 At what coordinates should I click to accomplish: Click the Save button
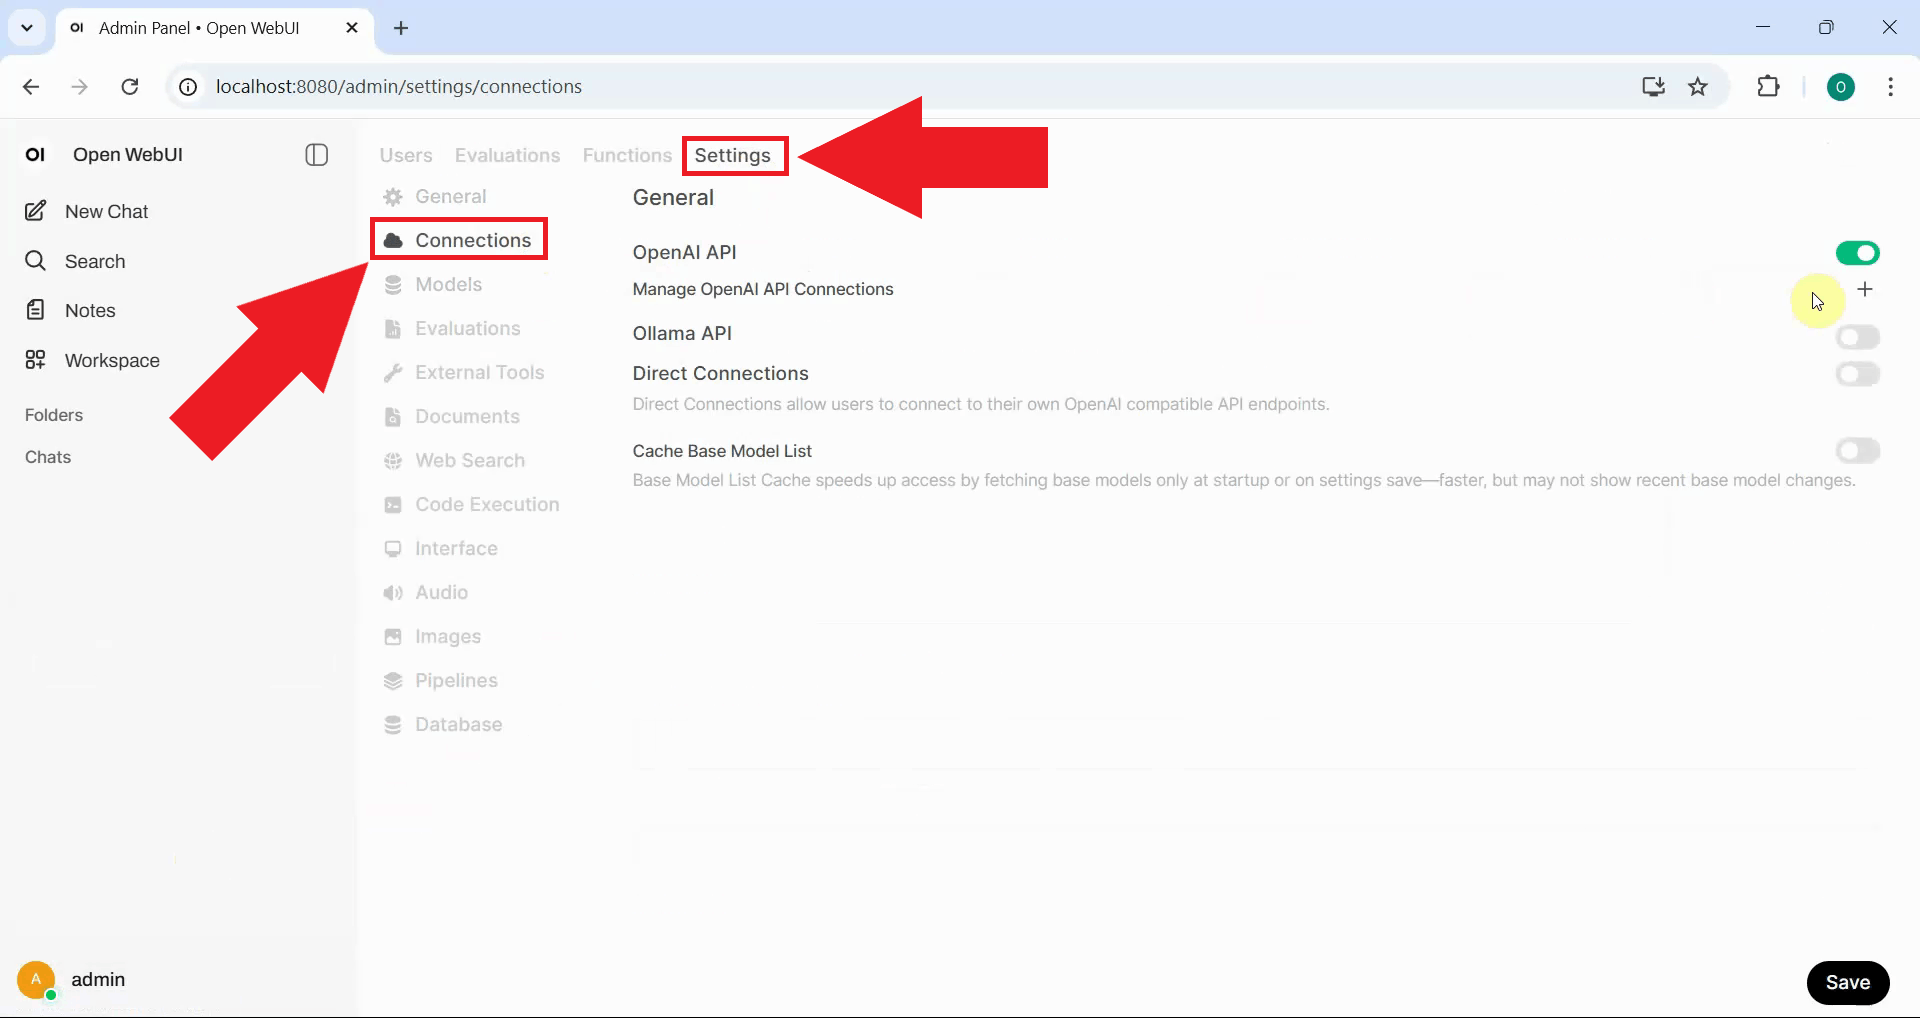1847,982
